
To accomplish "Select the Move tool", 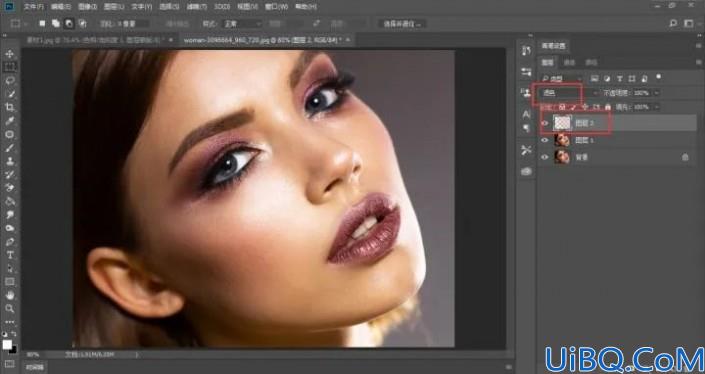I will tap(9, 54).
